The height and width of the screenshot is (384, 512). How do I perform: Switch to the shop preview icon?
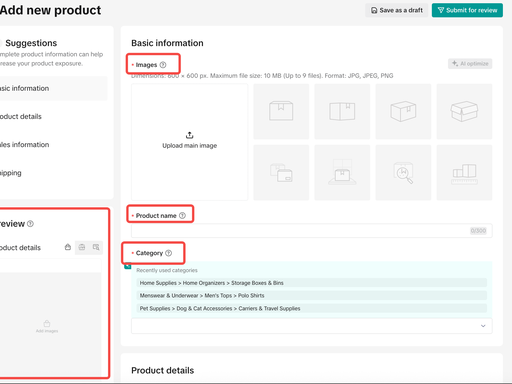pyautogui.click(x=82, y=247)
